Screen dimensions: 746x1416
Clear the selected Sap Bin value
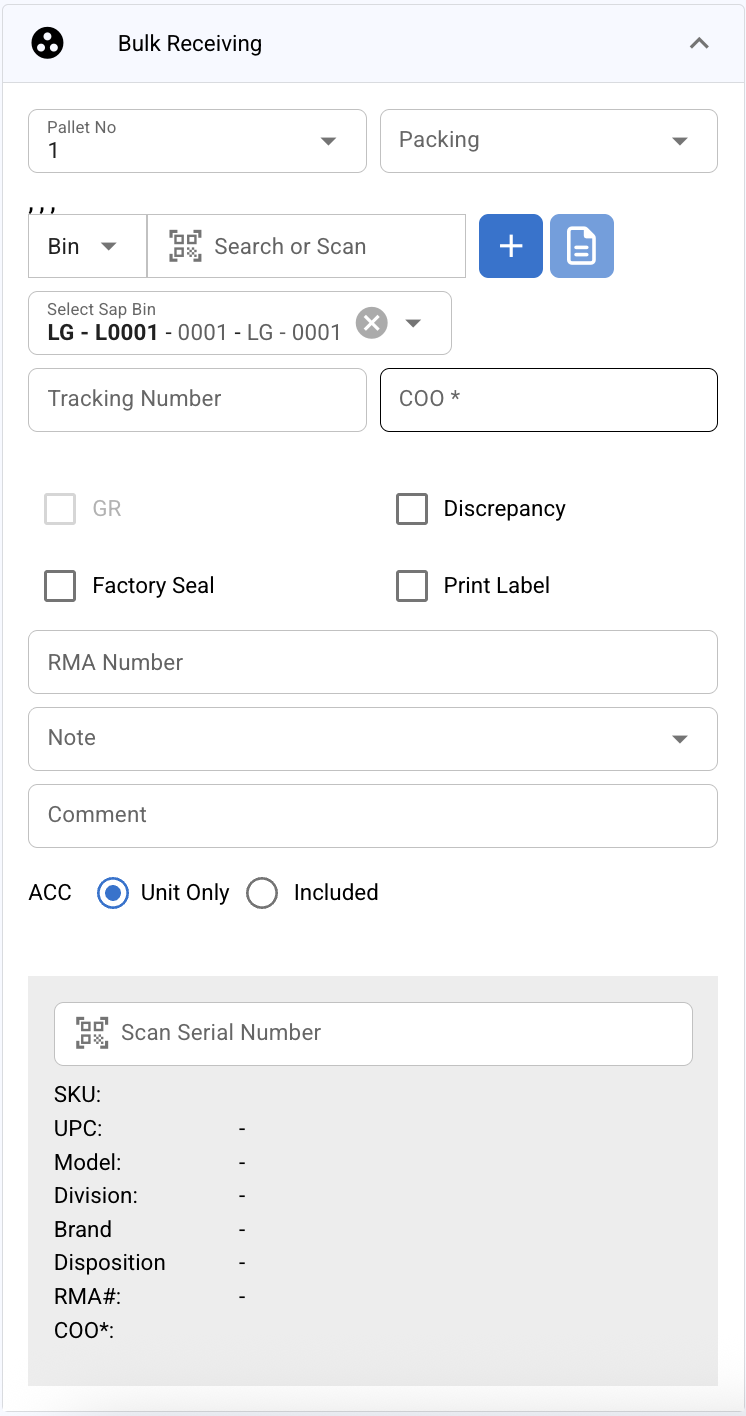(372, 323)
